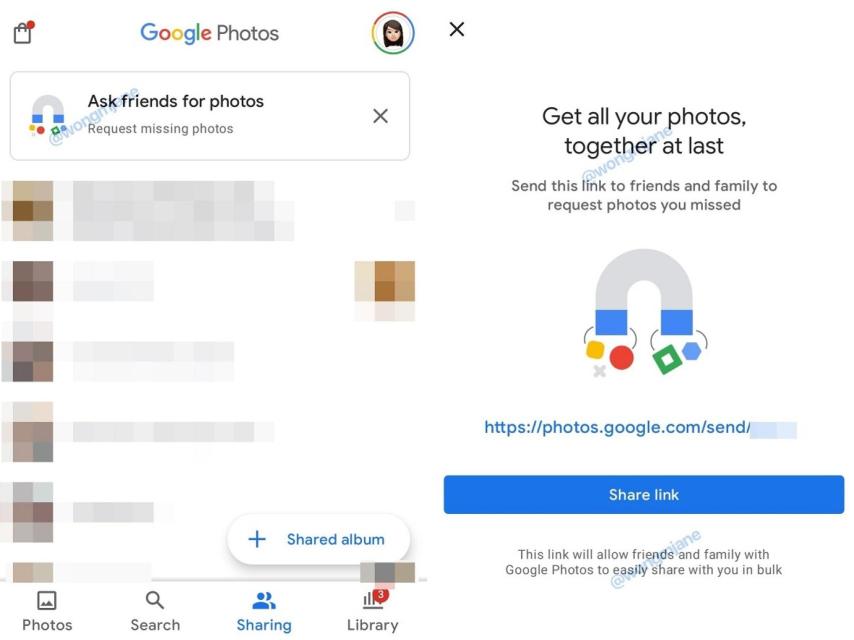Click the large magnet illustration
Screen dimensions: 854x640
pyautogui.click(x=645, y=312)
